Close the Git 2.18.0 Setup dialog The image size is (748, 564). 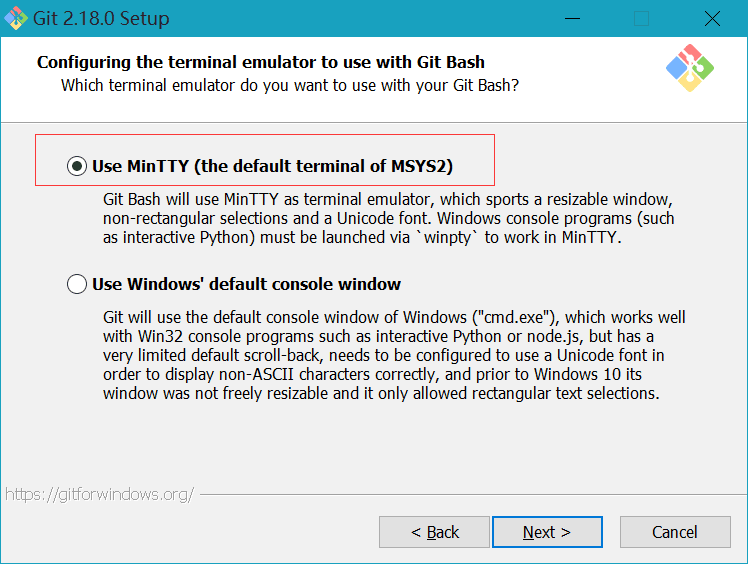point(712,18)
